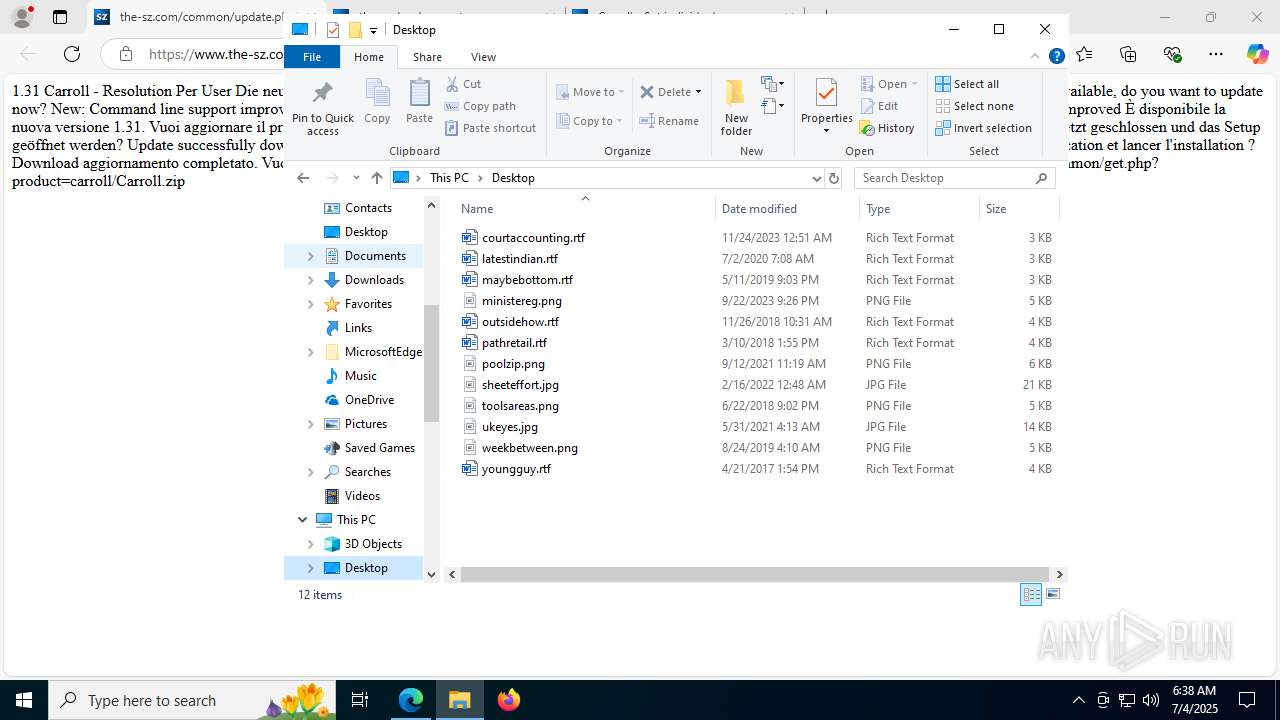Collapse the This PC tree node
The height and width of the screenshot is (720, 1280).
(x=302, y=520)
